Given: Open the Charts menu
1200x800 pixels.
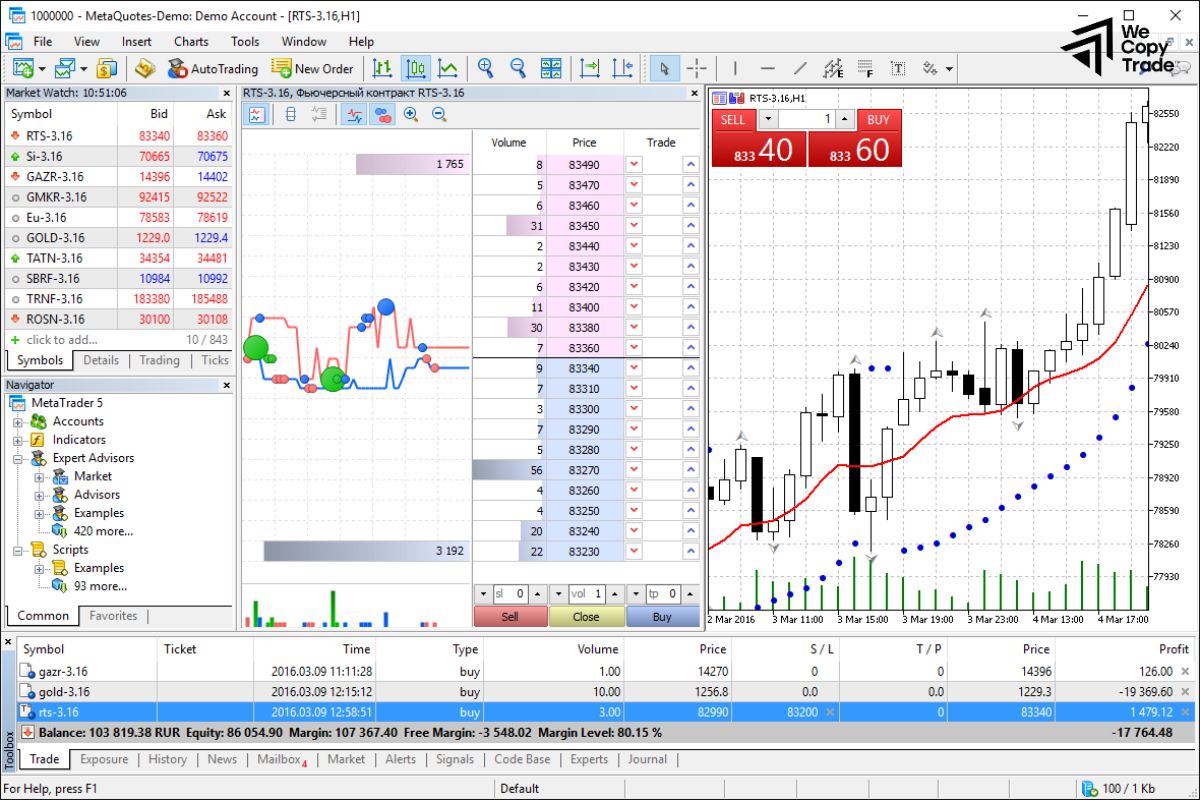Looking at the screenshot, I should click(190, 42).
